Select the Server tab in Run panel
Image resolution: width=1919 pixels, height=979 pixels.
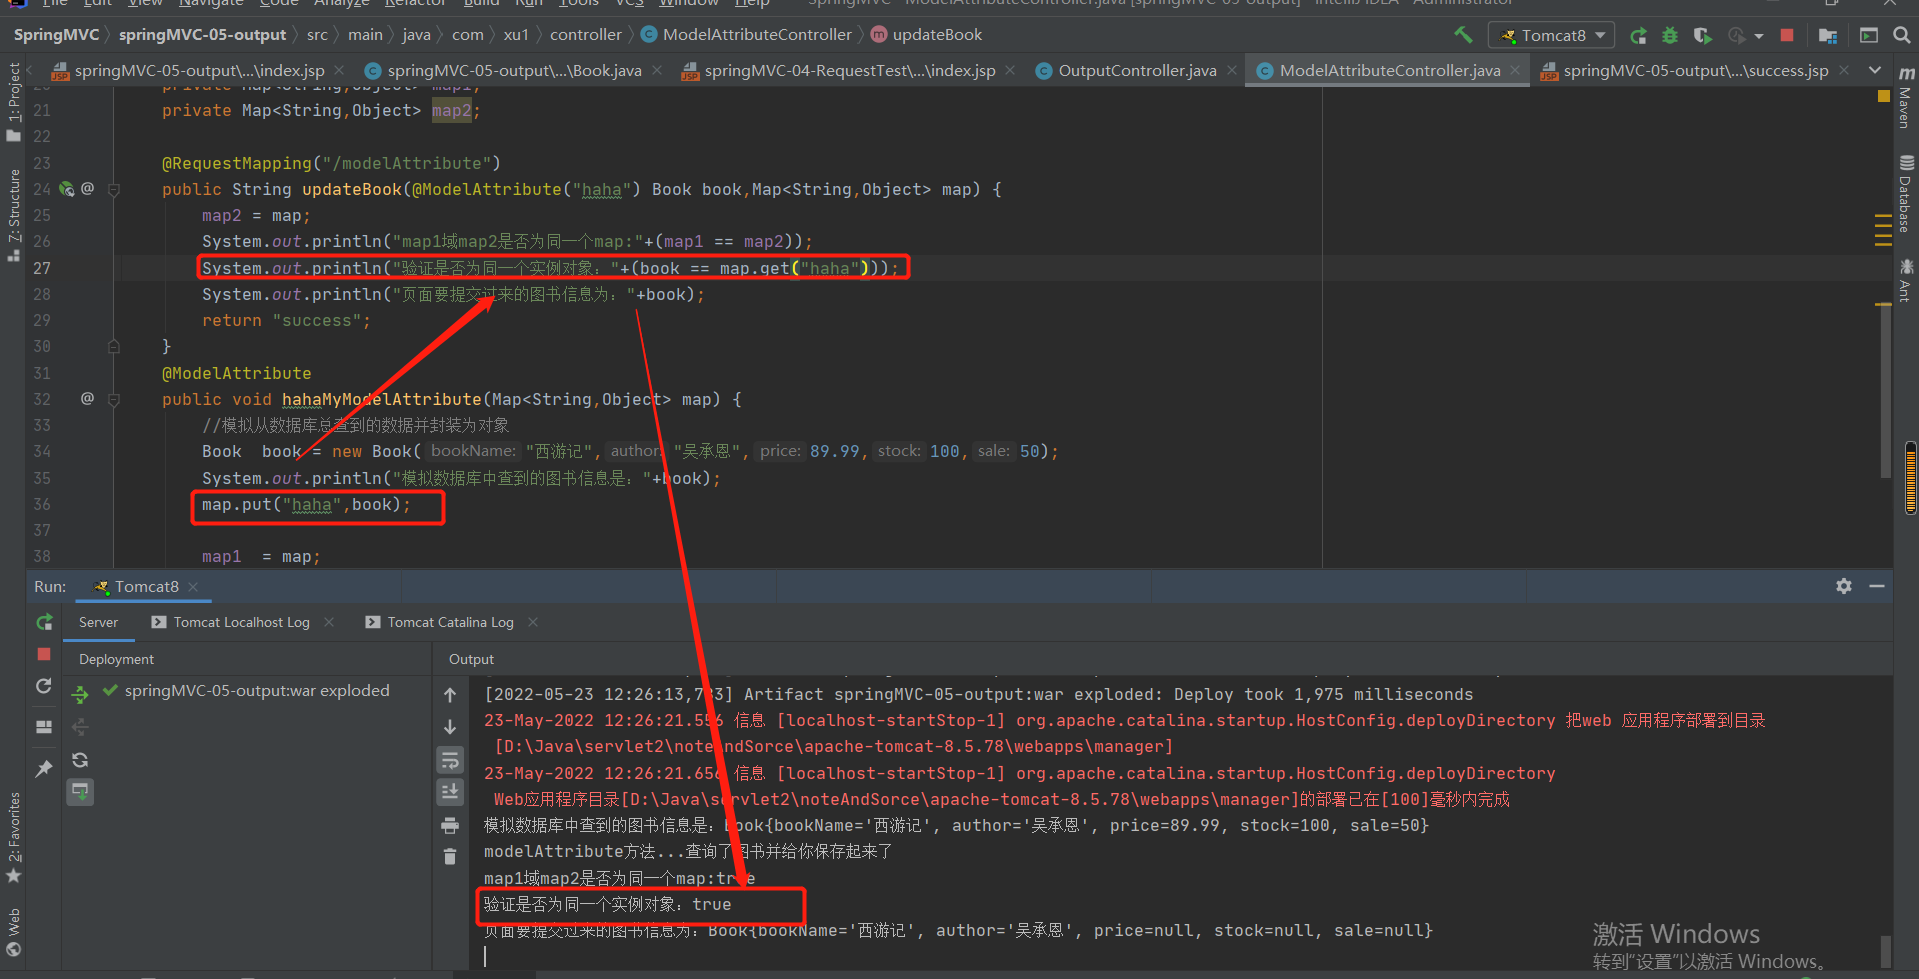(98, 622)
